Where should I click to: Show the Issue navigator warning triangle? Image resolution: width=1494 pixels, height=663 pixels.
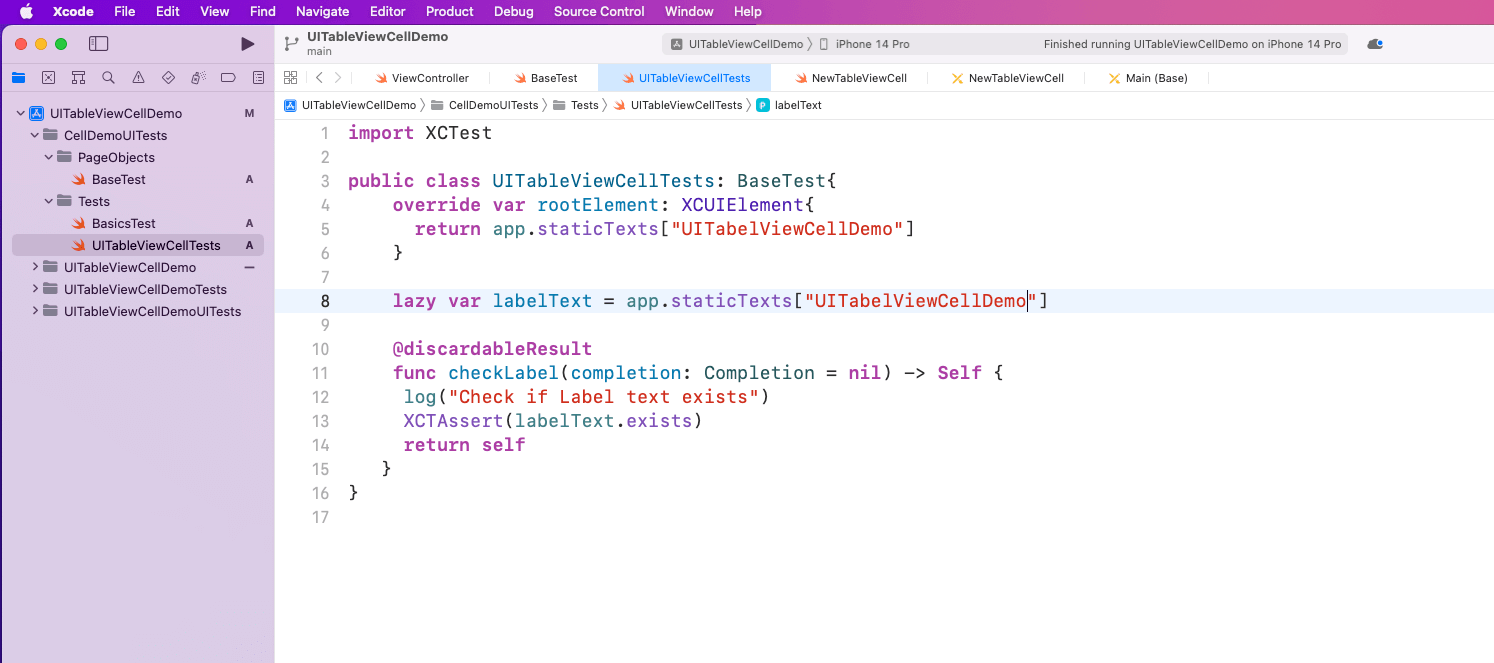[139, 77]
